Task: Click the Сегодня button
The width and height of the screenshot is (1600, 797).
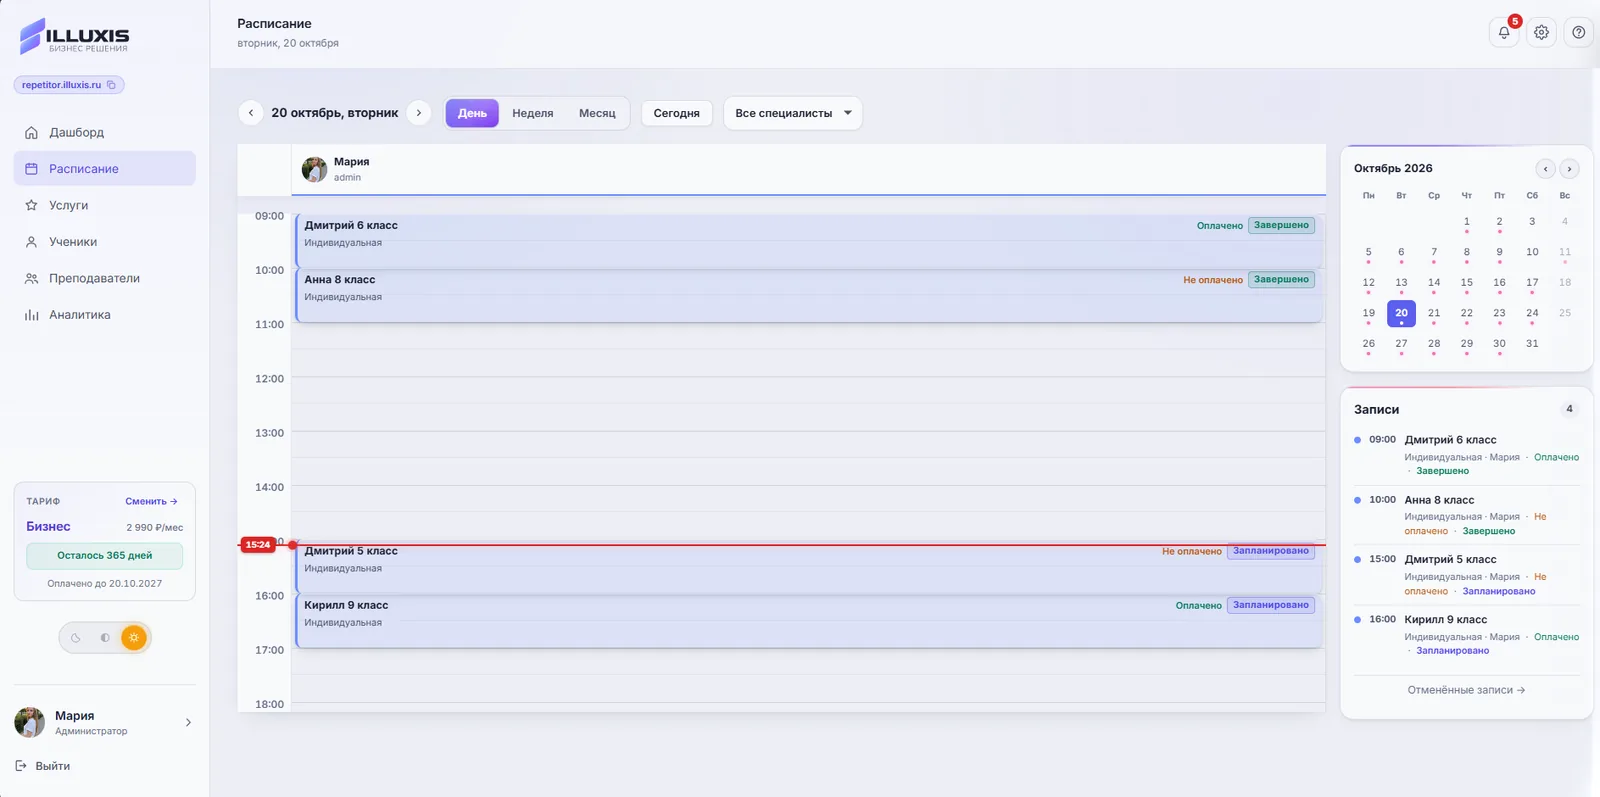Action: click(677, 113)
